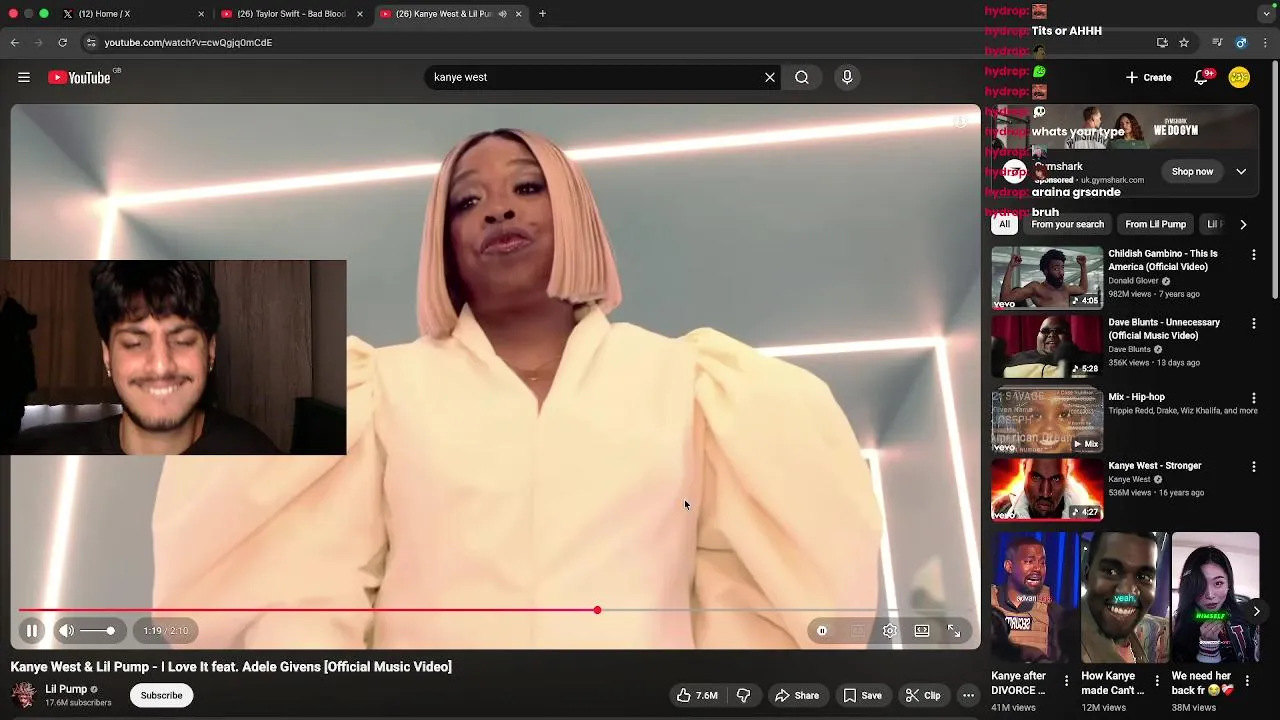Show next shorts with the arrow
This screenshot has width=1280, height=720.
pyautogui.click(x=1257, y=611)
